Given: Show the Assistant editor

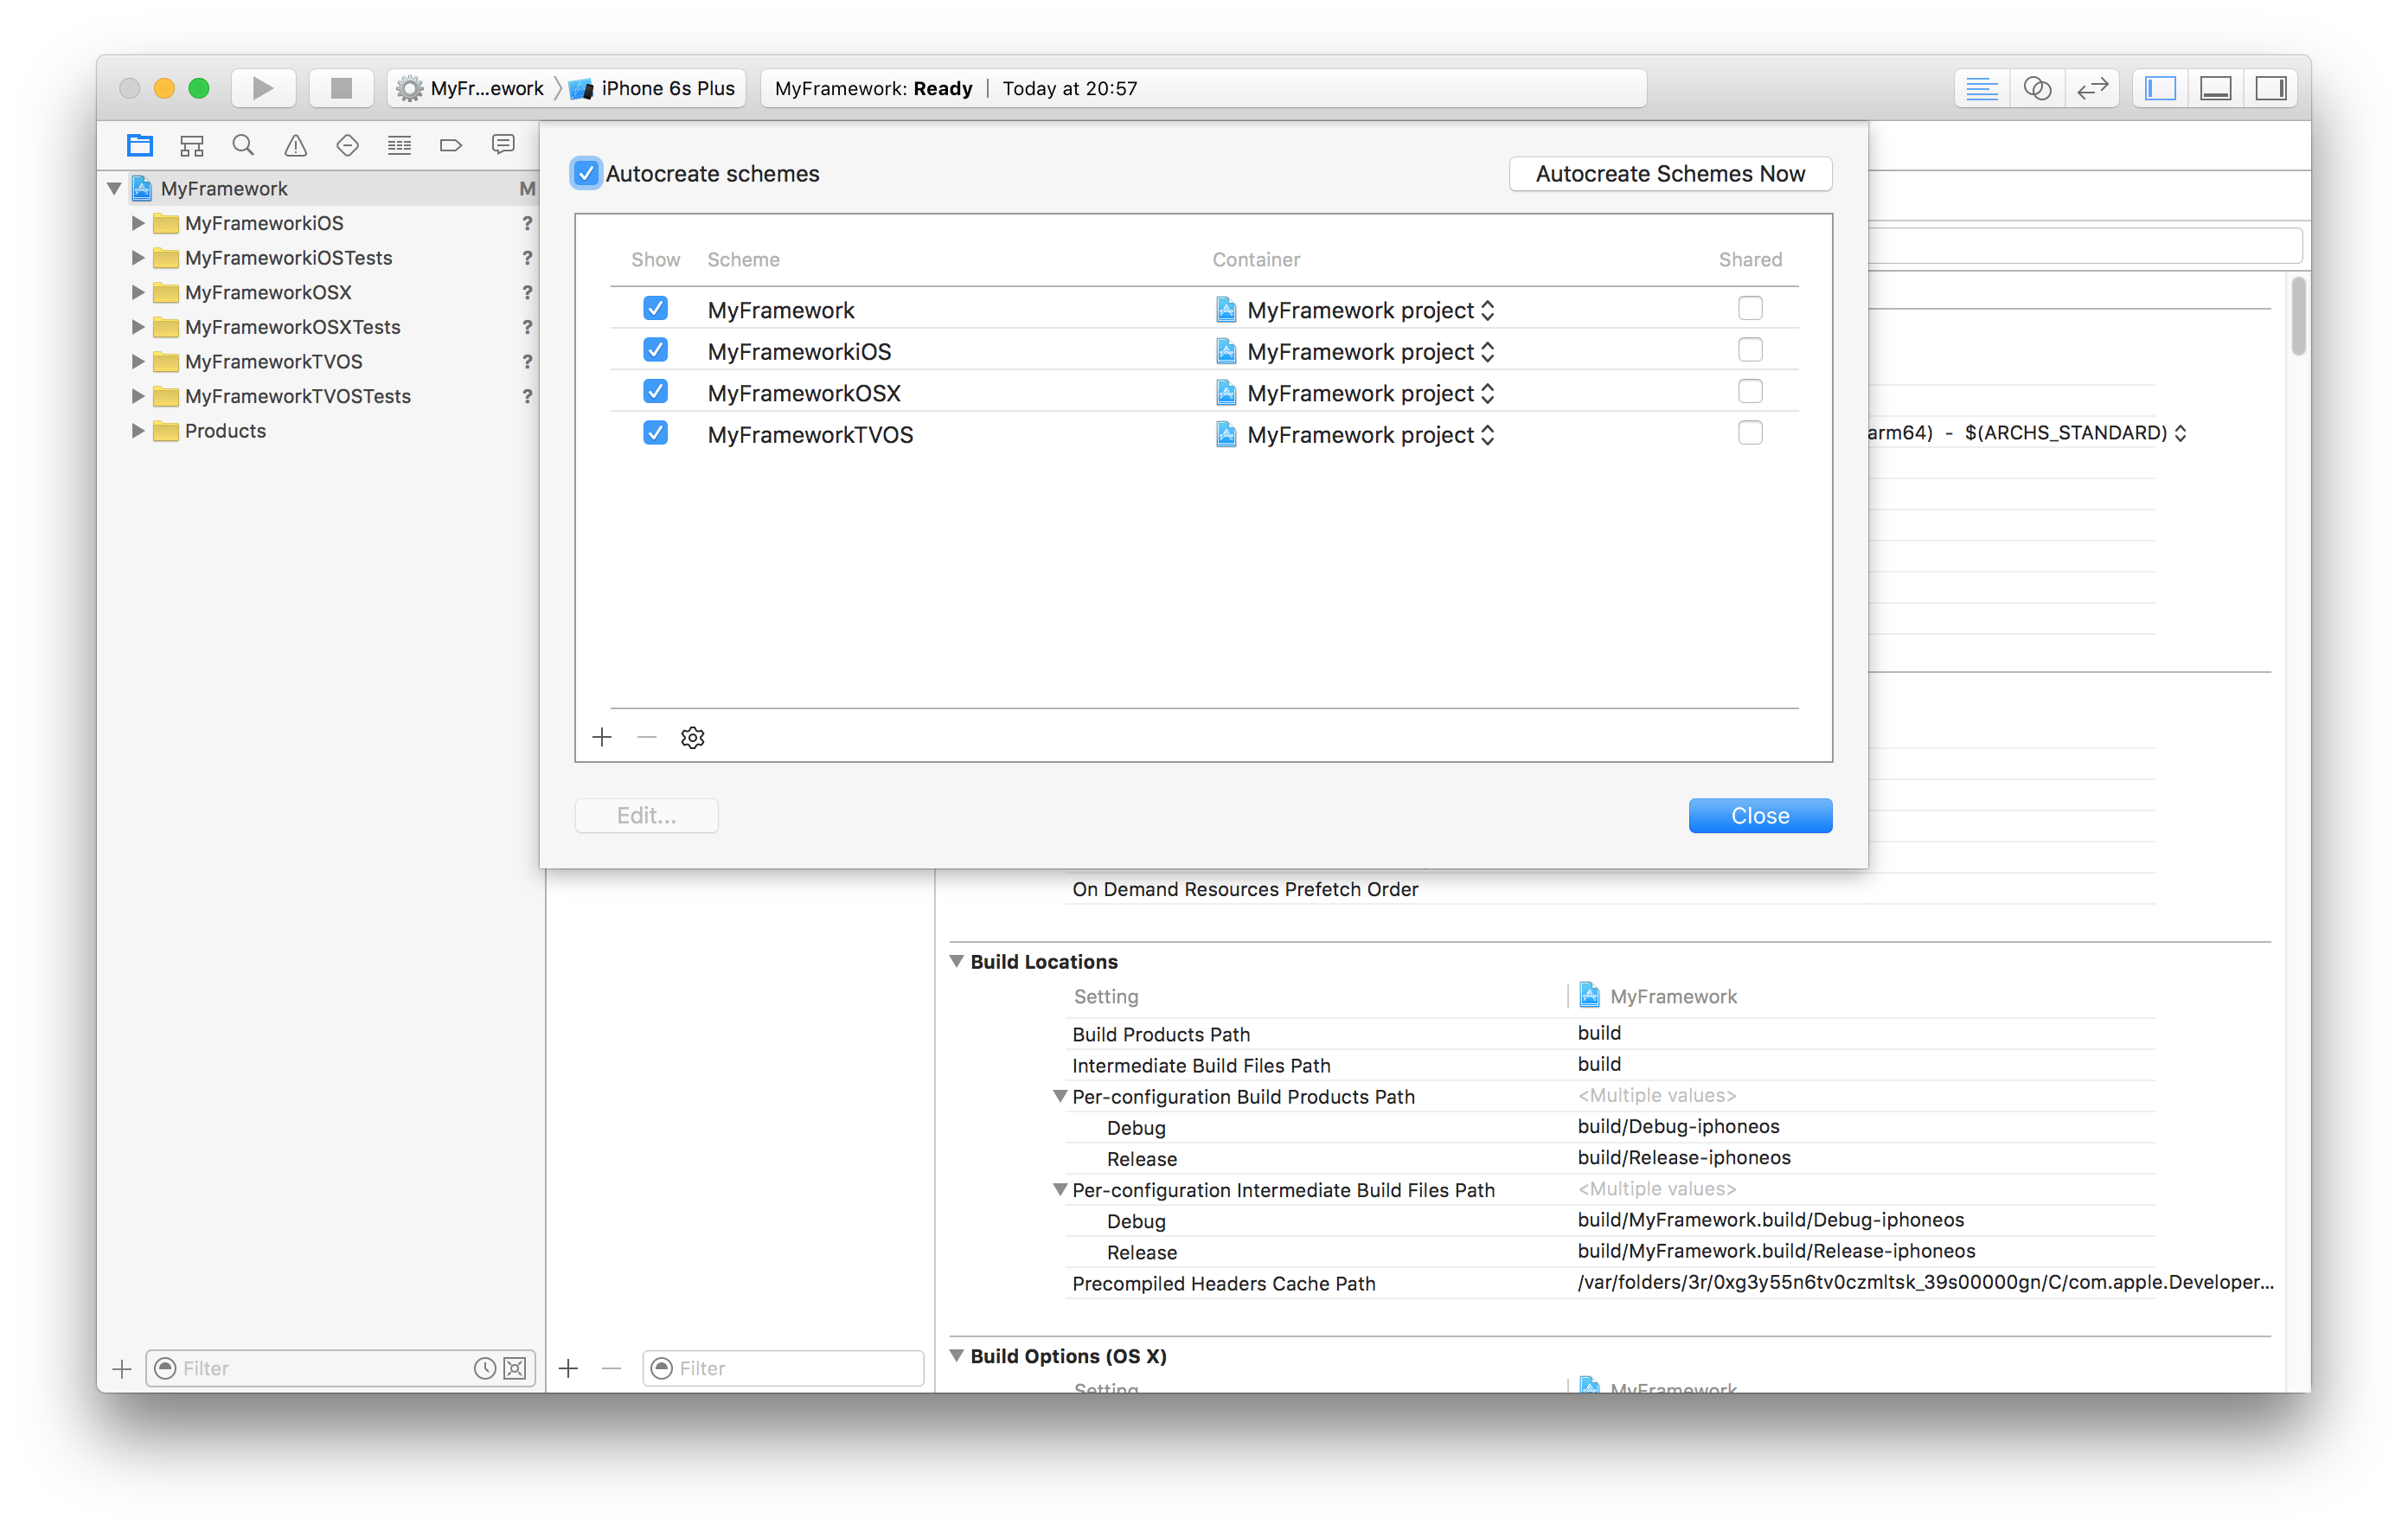Looking at the screenshot, I should 2037,88.
